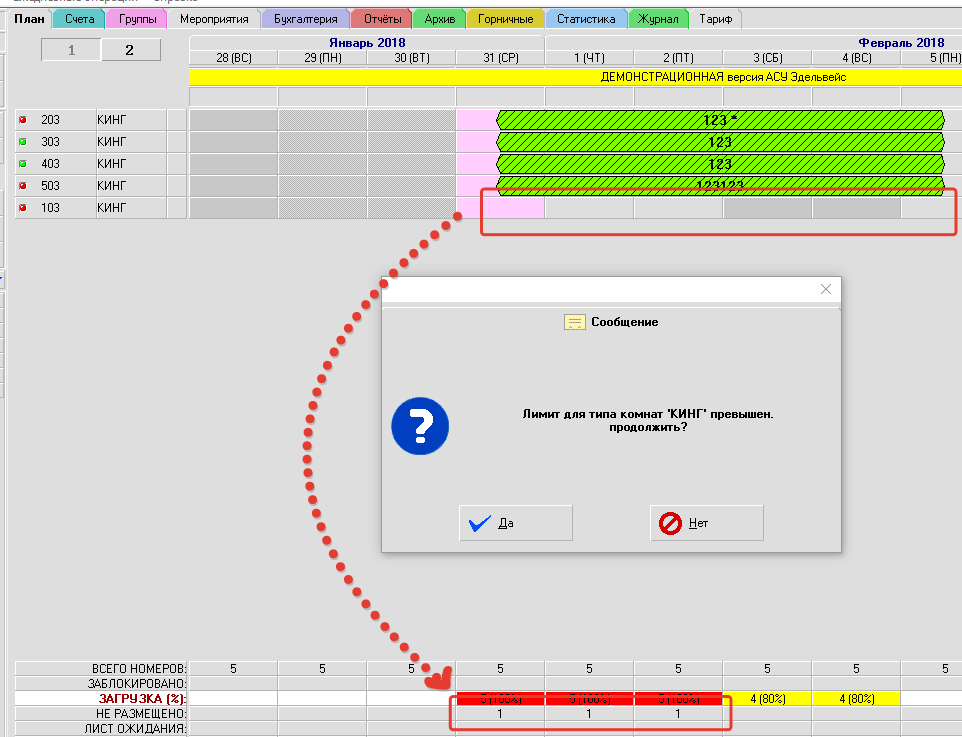Click the red status indicator for room 203
Image resolution: width=962 pixels, height=737 pixels.
point(23,120)
